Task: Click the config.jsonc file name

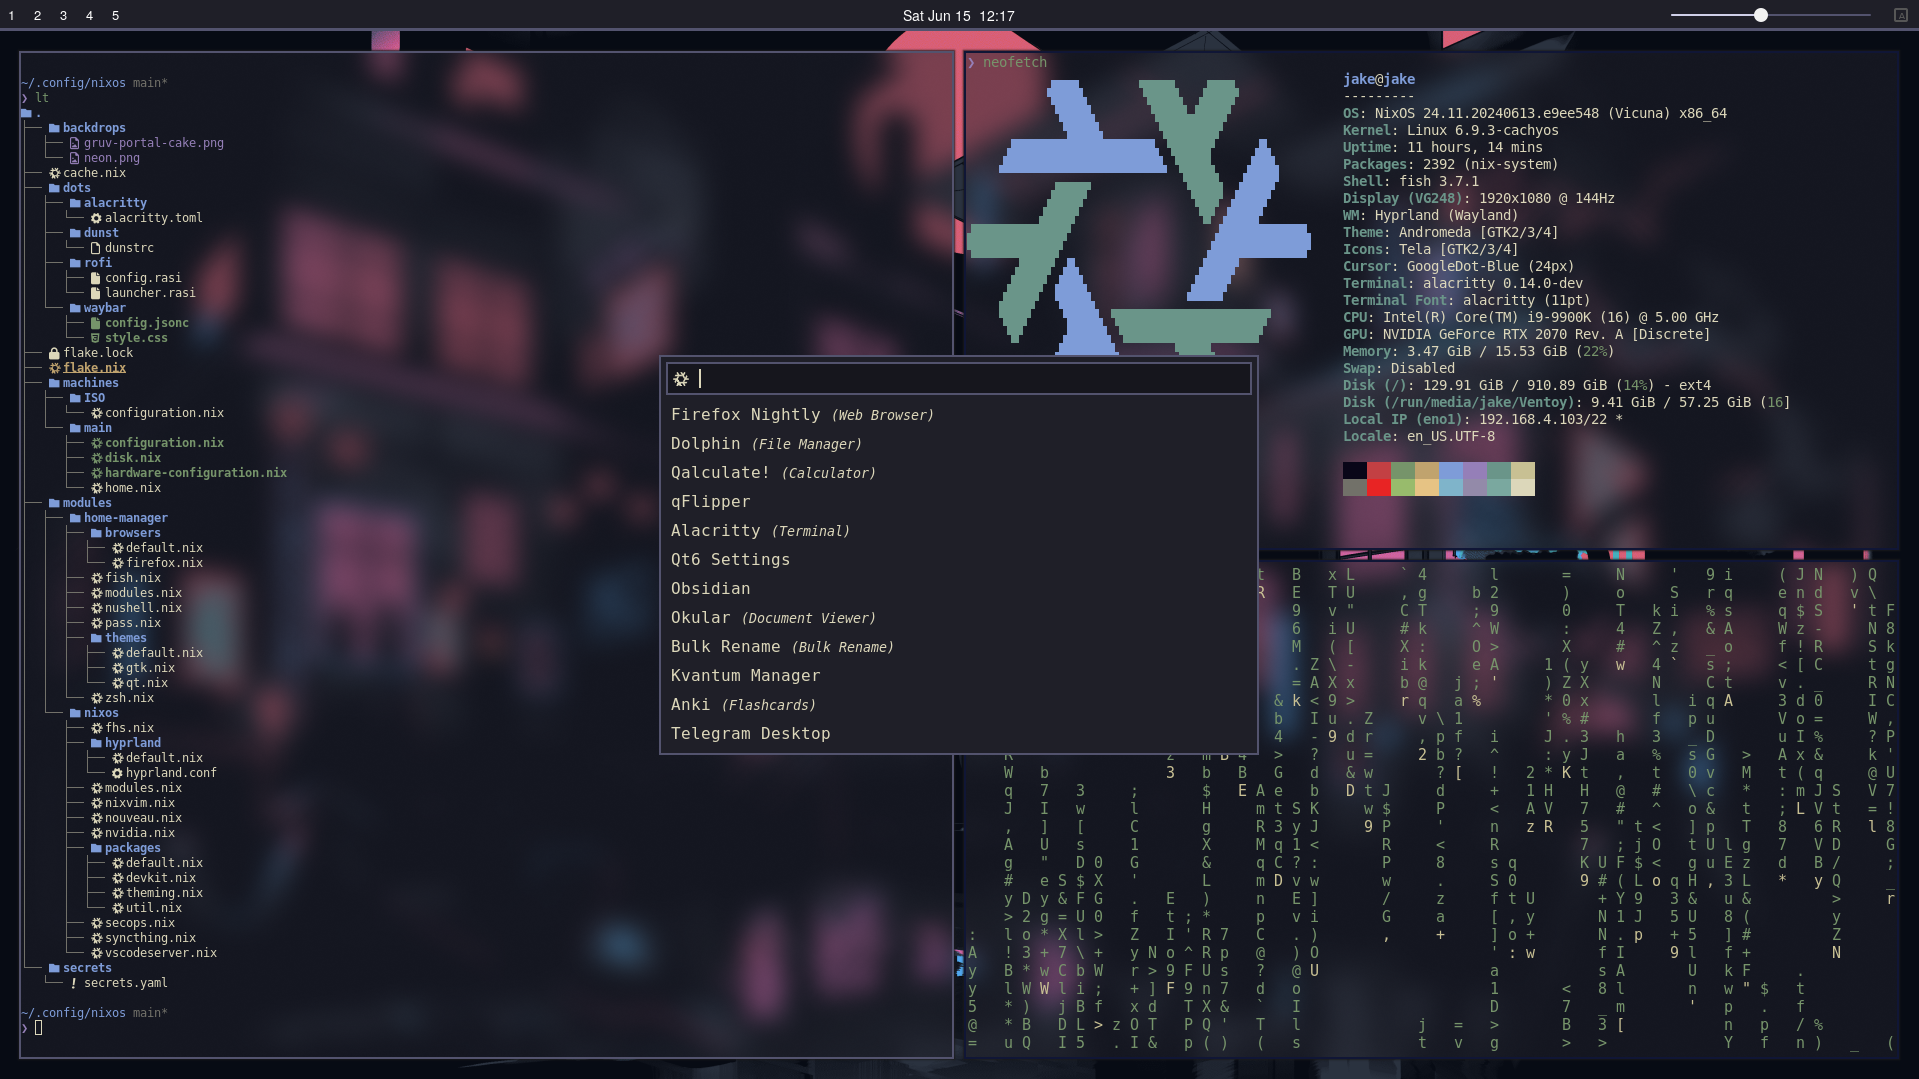Action: click(x=147, y=323)
